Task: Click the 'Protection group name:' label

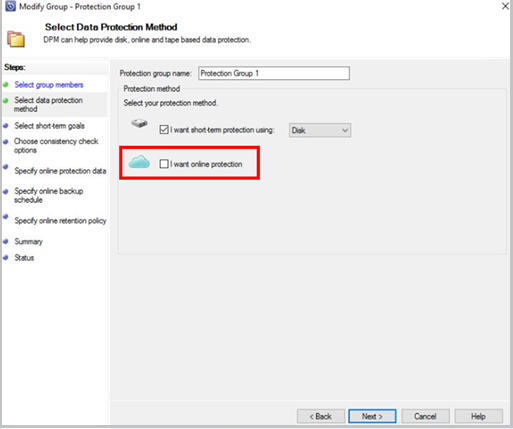Action: click(156, 73)
